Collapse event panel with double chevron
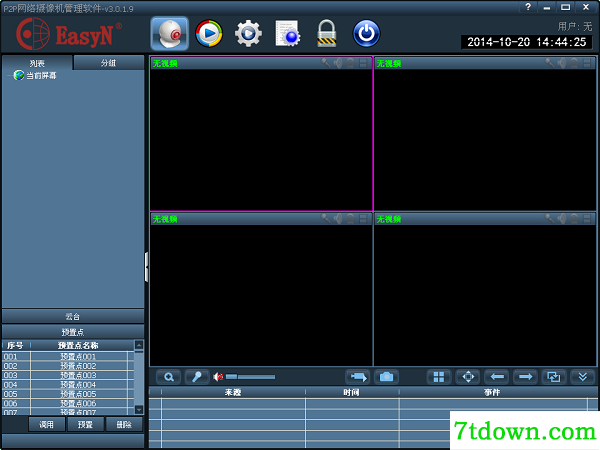Viewport: 600px width, 450px height. tap(583, 377)
